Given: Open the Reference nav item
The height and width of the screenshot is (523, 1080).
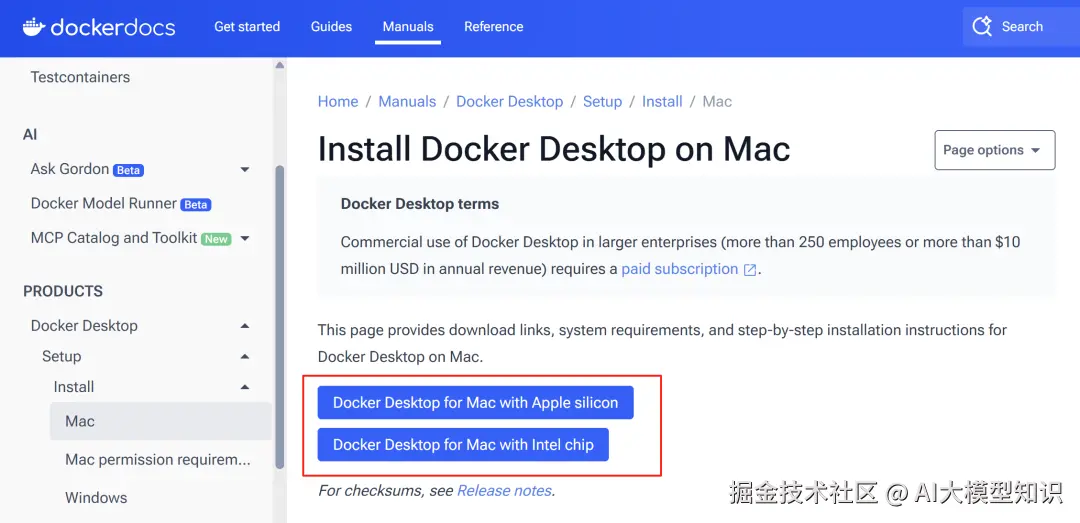Looking at the screenshot, I should pos(494,27).
